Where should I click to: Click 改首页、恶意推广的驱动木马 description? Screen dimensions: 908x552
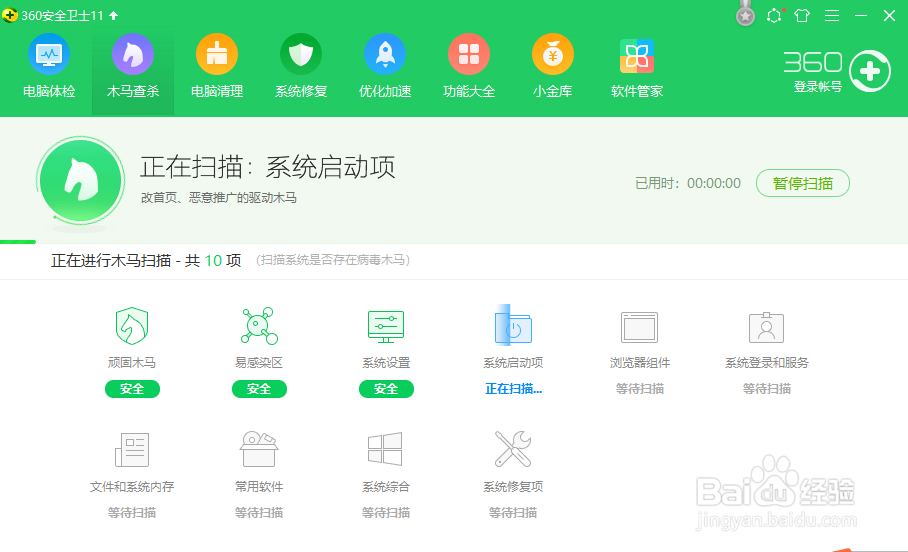[x=219, y=198]
